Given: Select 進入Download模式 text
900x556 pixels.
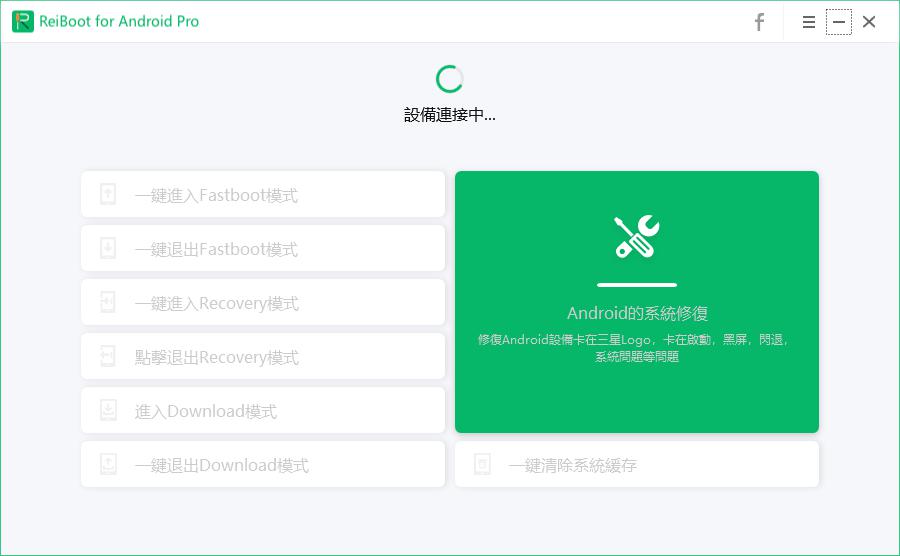Looking at the screenshot, I should tap(206, 411).
